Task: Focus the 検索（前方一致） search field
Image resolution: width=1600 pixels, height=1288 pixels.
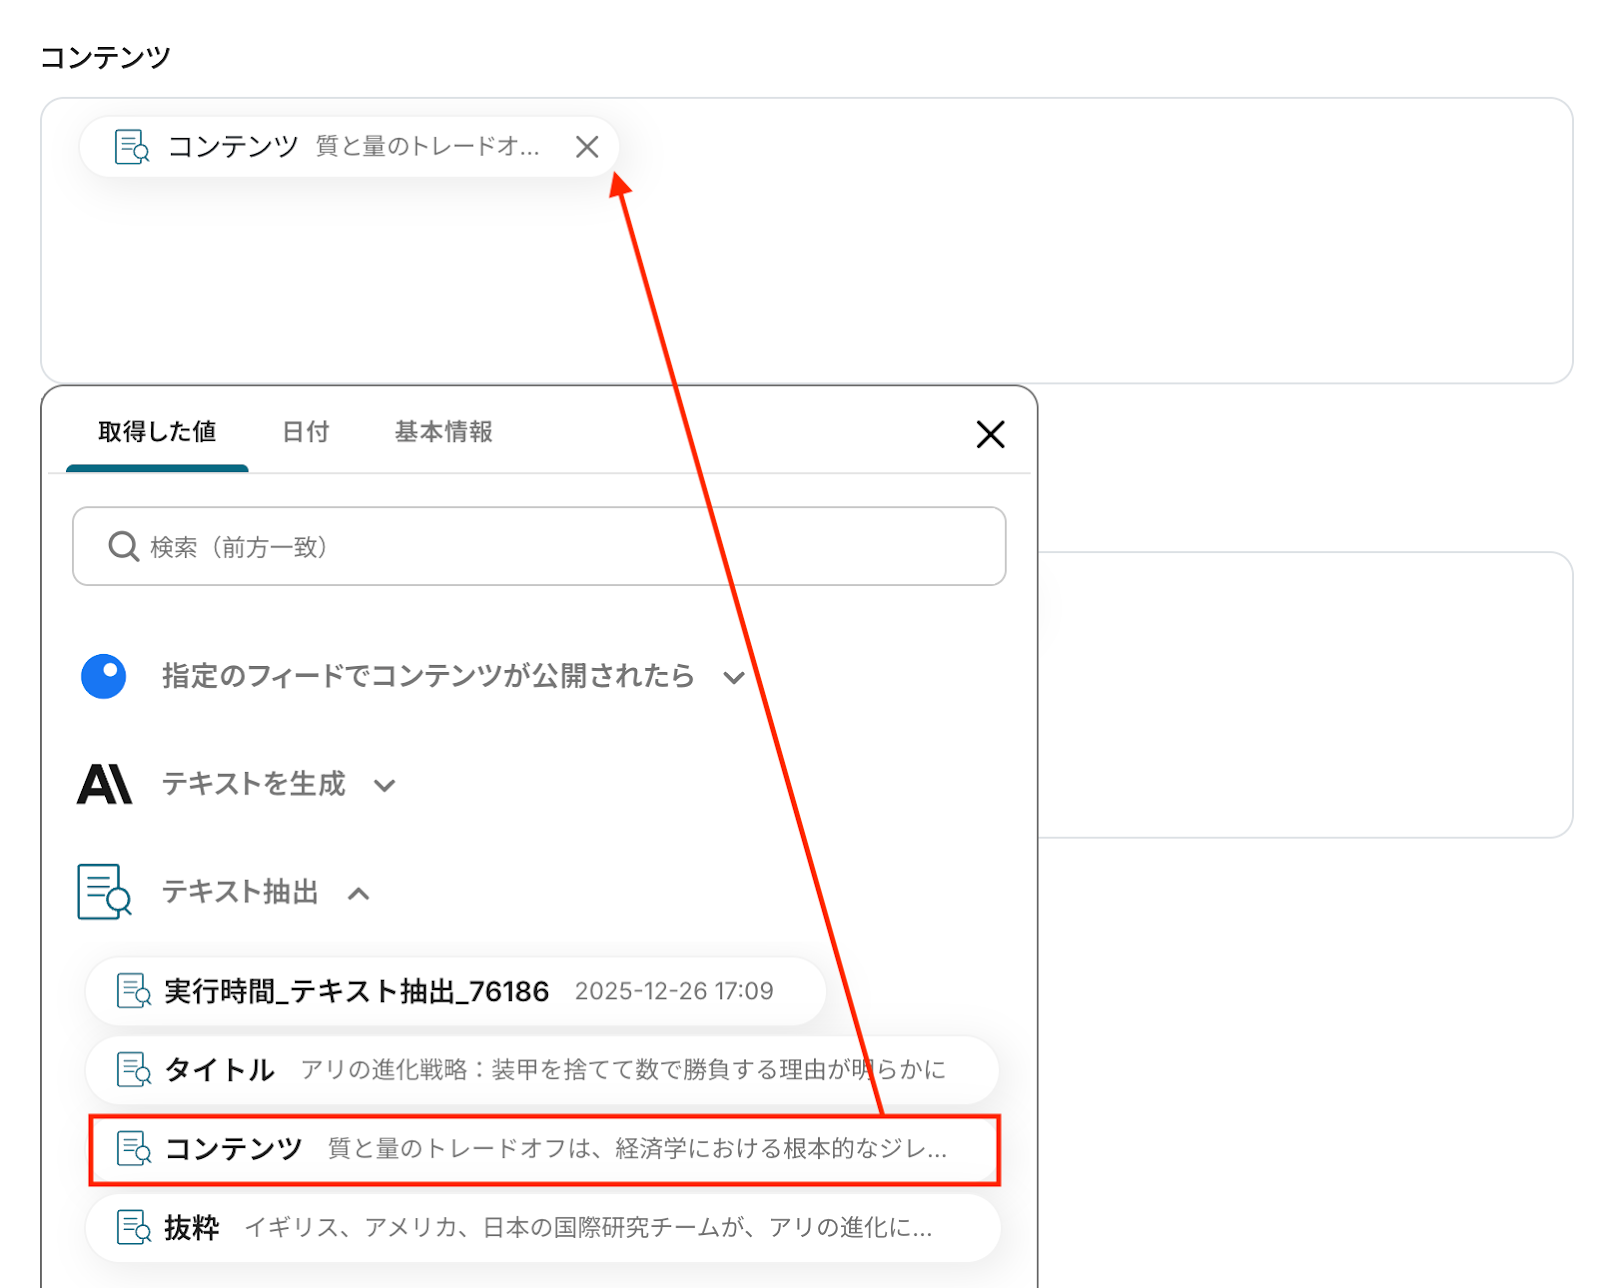Action: 539,546
